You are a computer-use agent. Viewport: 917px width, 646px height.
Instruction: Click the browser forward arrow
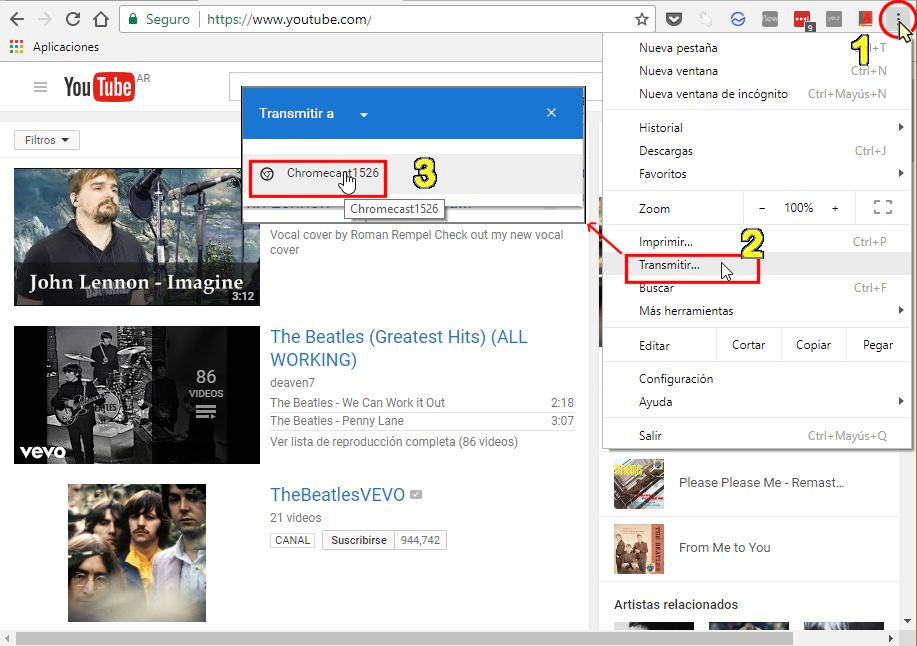44,19
